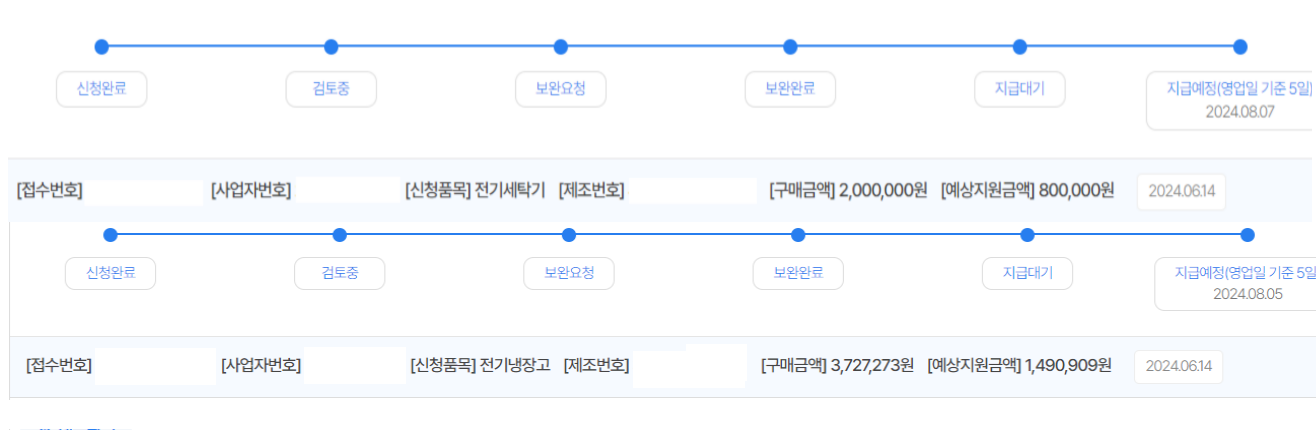Click the 접수번호 field in the 전기세탁기 row

point(143,191)
